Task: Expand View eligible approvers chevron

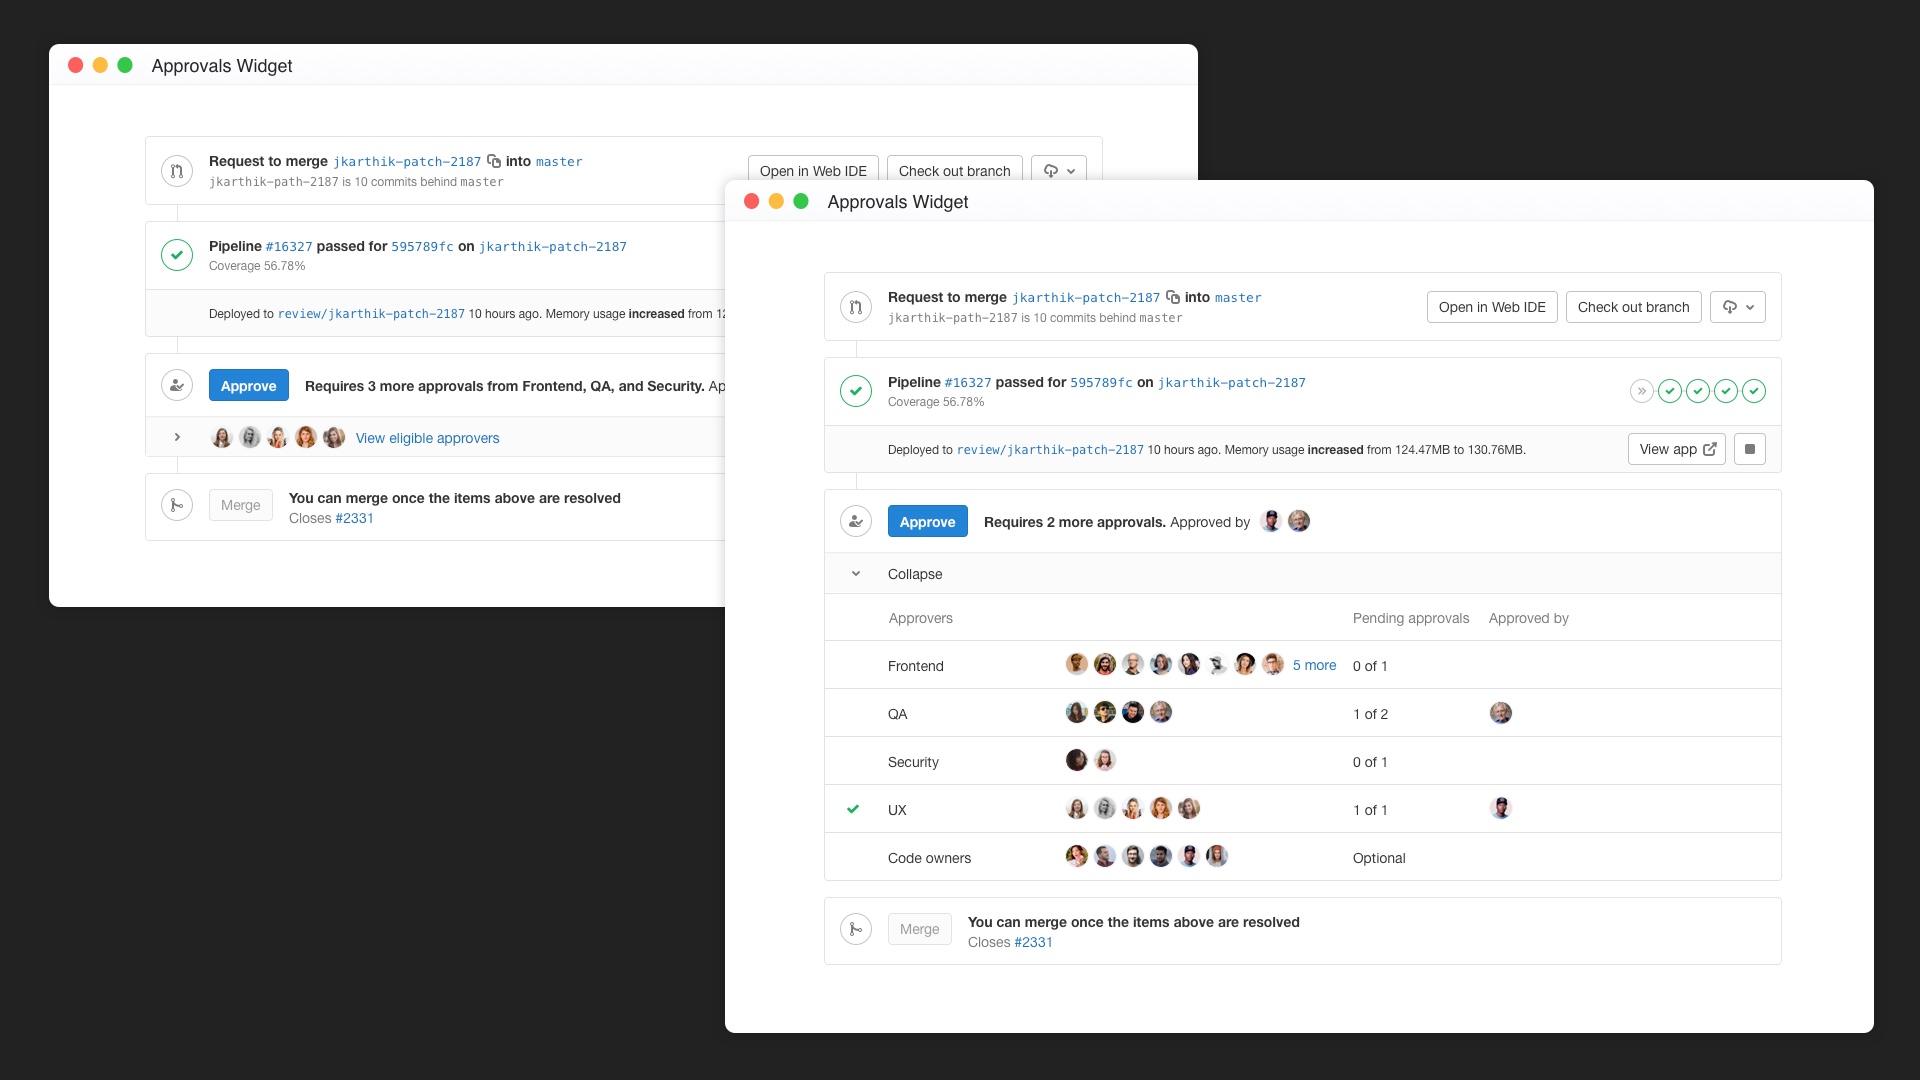Action: coord(177,437)
